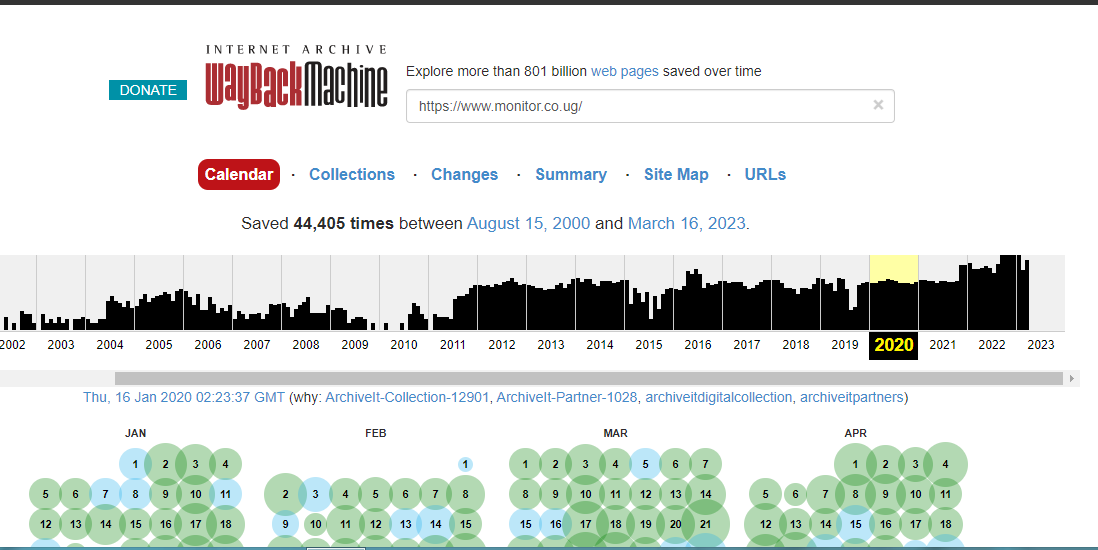Select March 21 capture bubble
The height and width of the screenshot is (550, 1098).
[705, 524]
